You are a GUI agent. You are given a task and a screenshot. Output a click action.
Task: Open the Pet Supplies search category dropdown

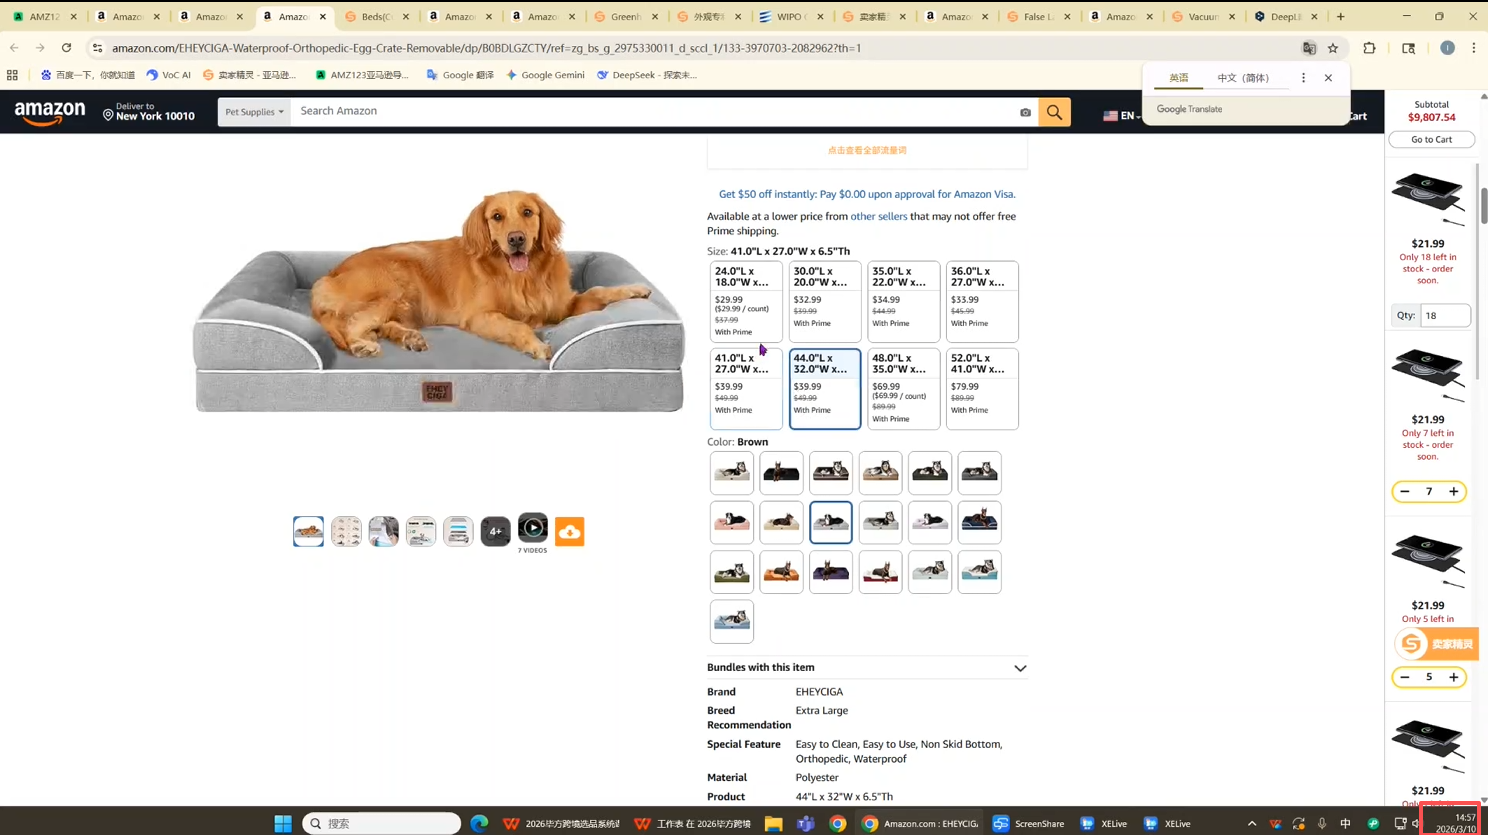[254, 112]
